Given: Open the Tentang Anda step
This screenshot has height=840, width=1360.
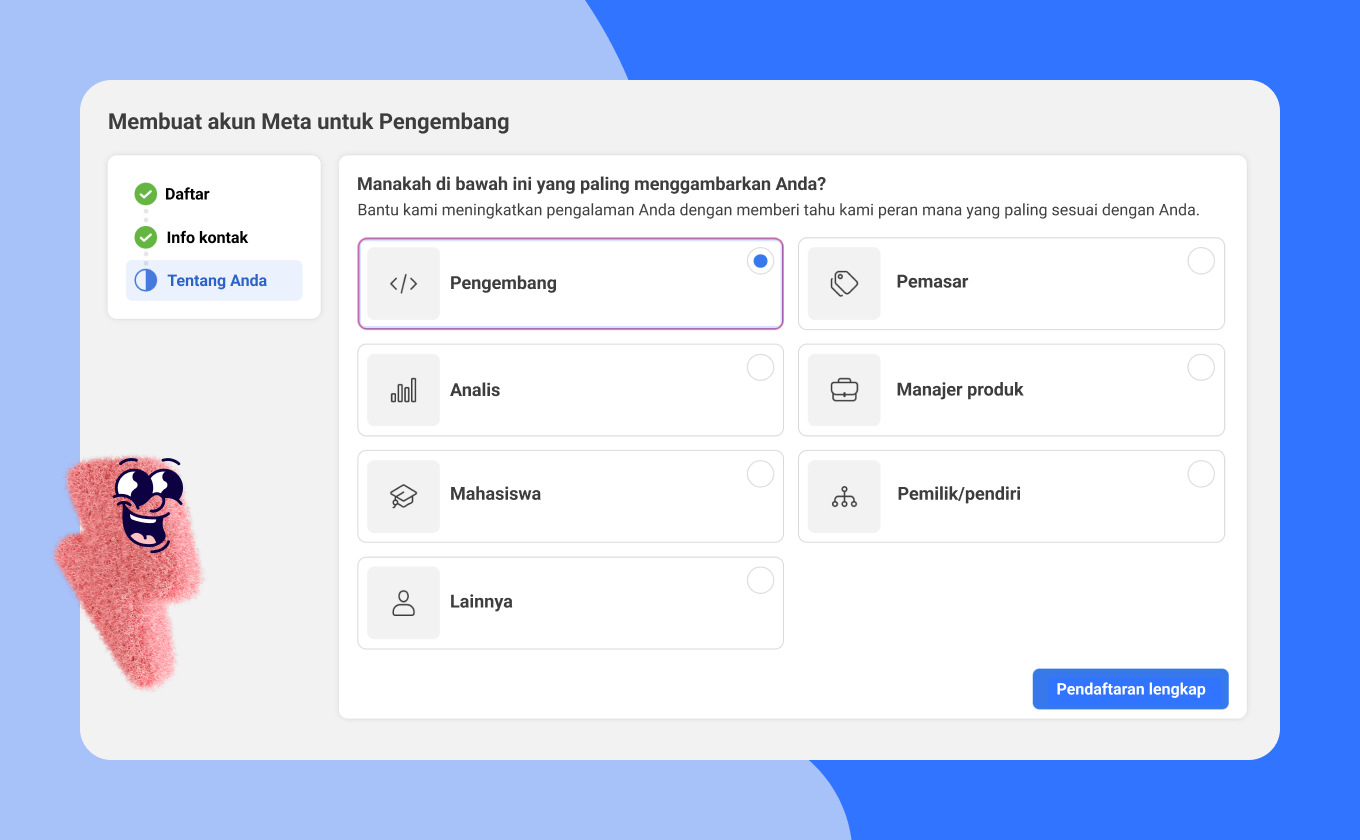Looking at the screenshot, I should coord(214,280).
